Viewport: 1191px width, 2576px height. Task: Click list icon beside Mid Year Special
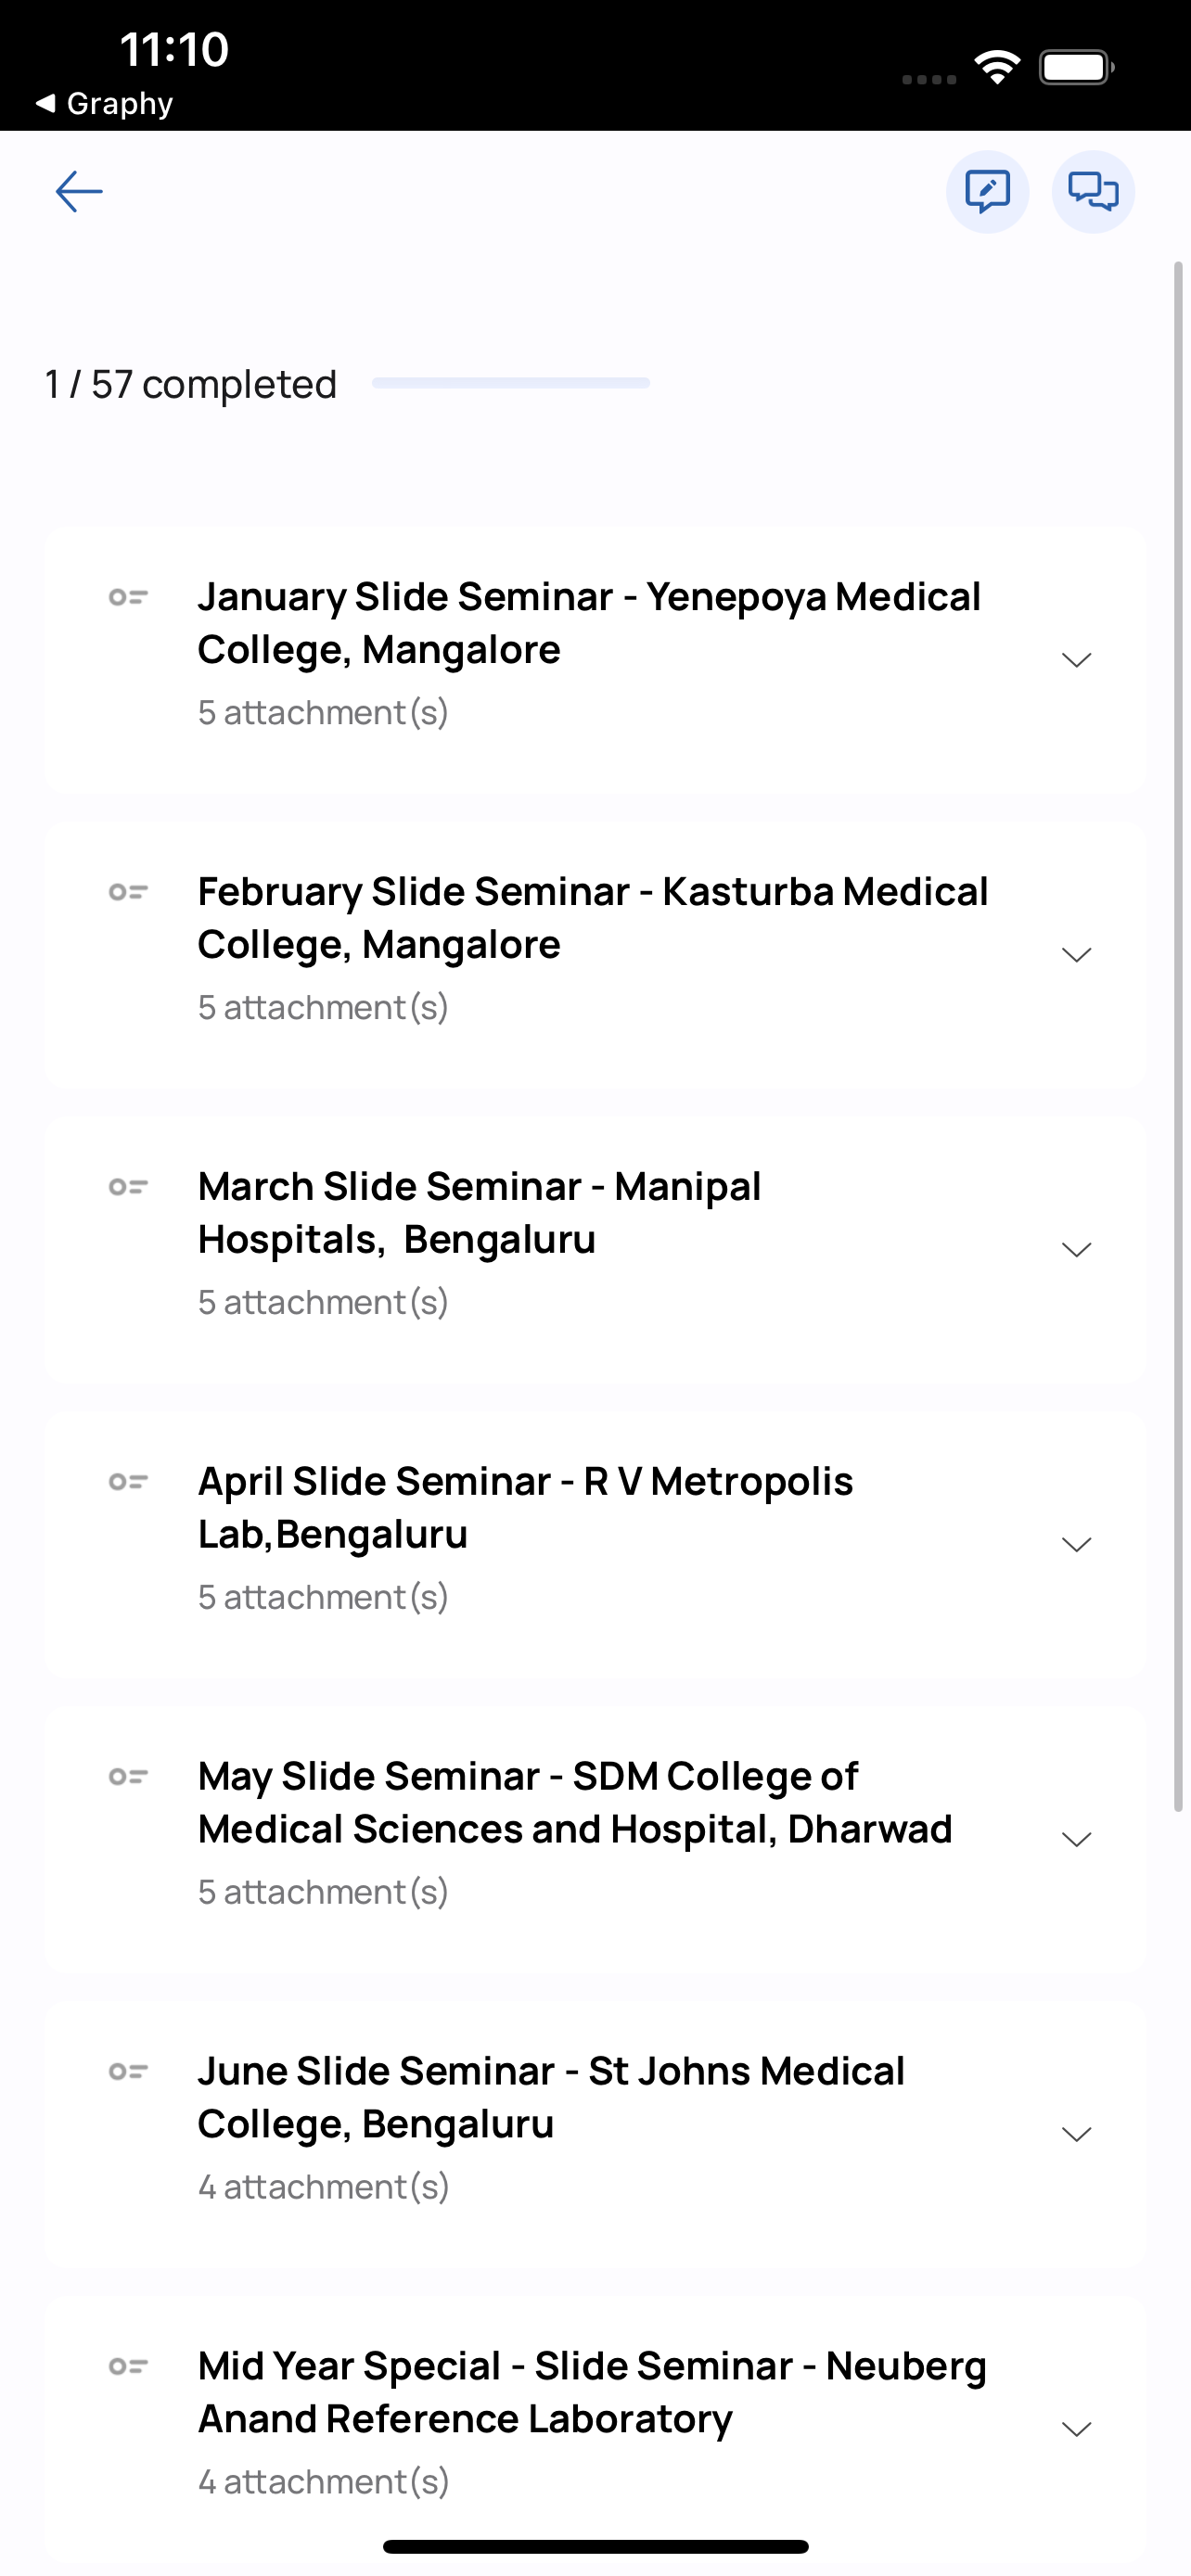tap(128, 2367)
